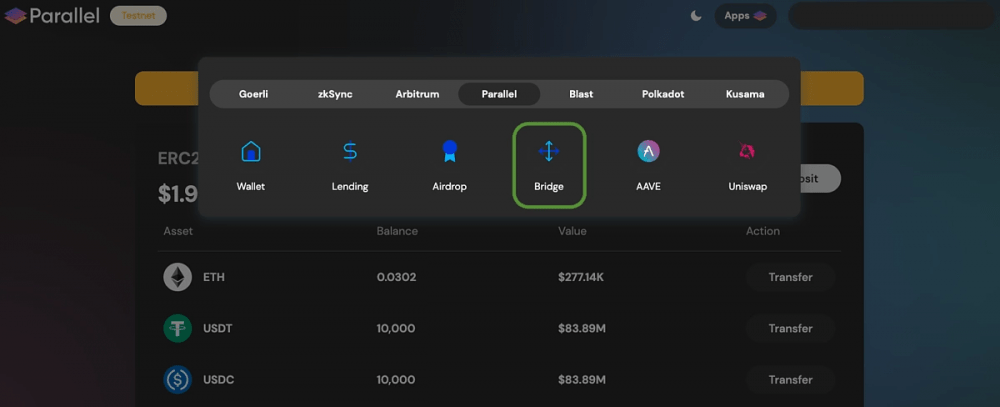This screenshot has height=407, width=1000.
Task: Click the Testnet badge
Action: [x=138, y=16]
